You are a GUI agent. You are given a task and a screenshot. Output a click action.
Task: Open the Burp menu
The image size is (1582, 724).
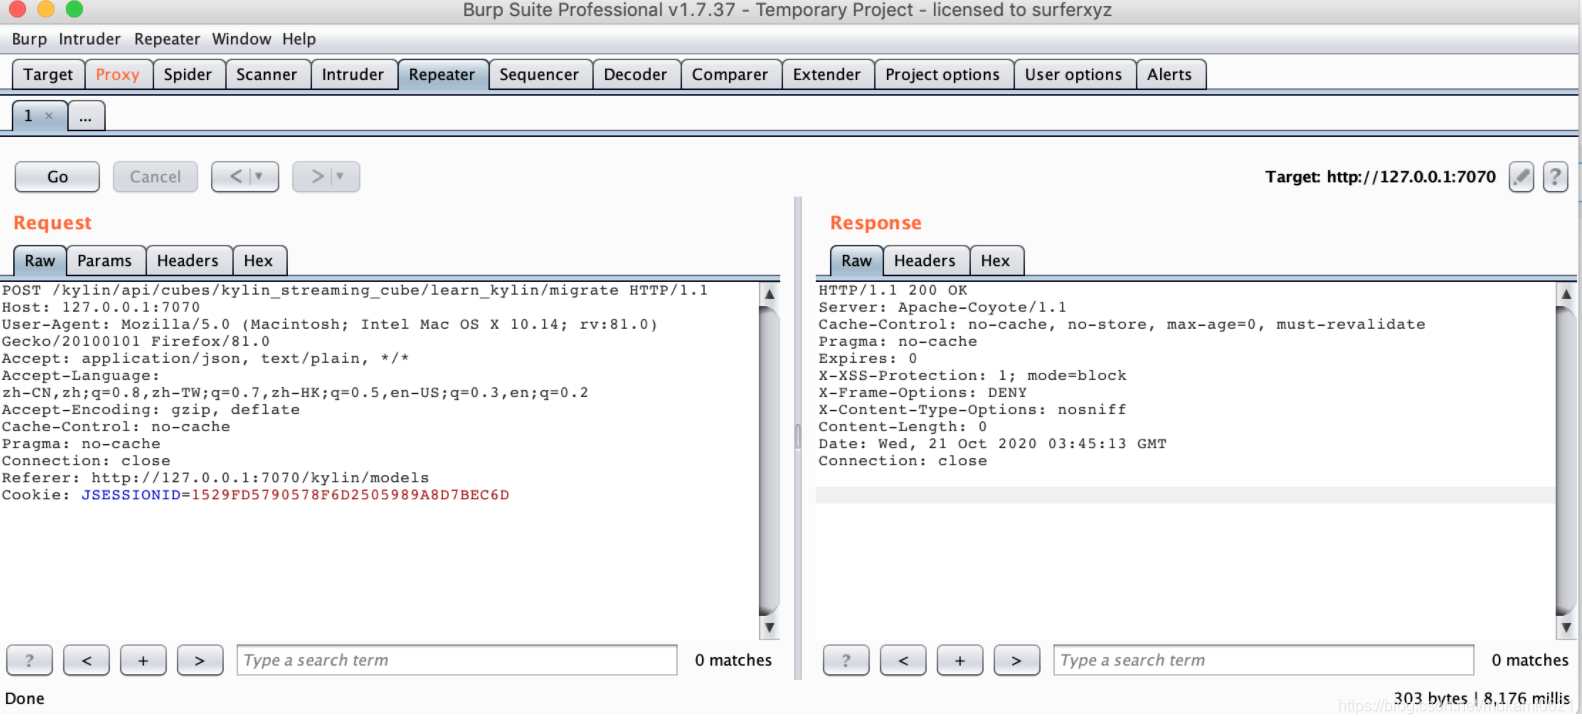click(29, 39)
